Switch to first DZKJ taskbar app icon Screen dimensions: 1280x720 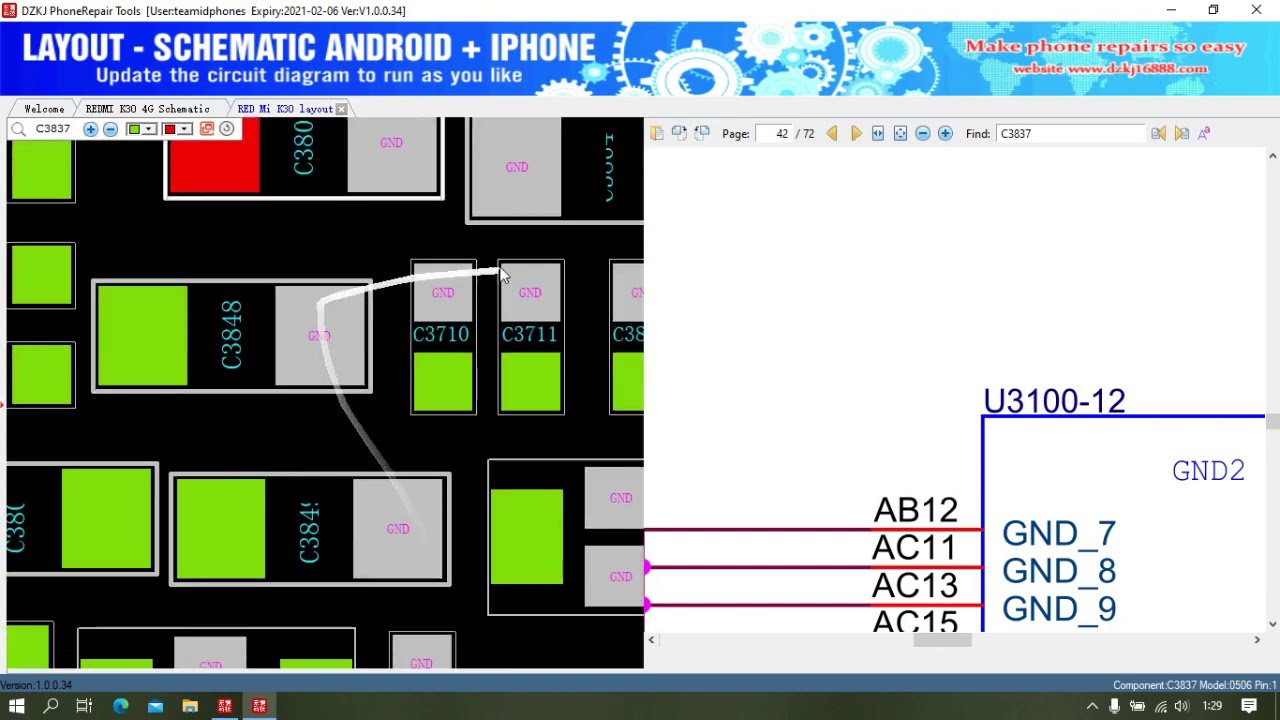(x=225, y=706)
